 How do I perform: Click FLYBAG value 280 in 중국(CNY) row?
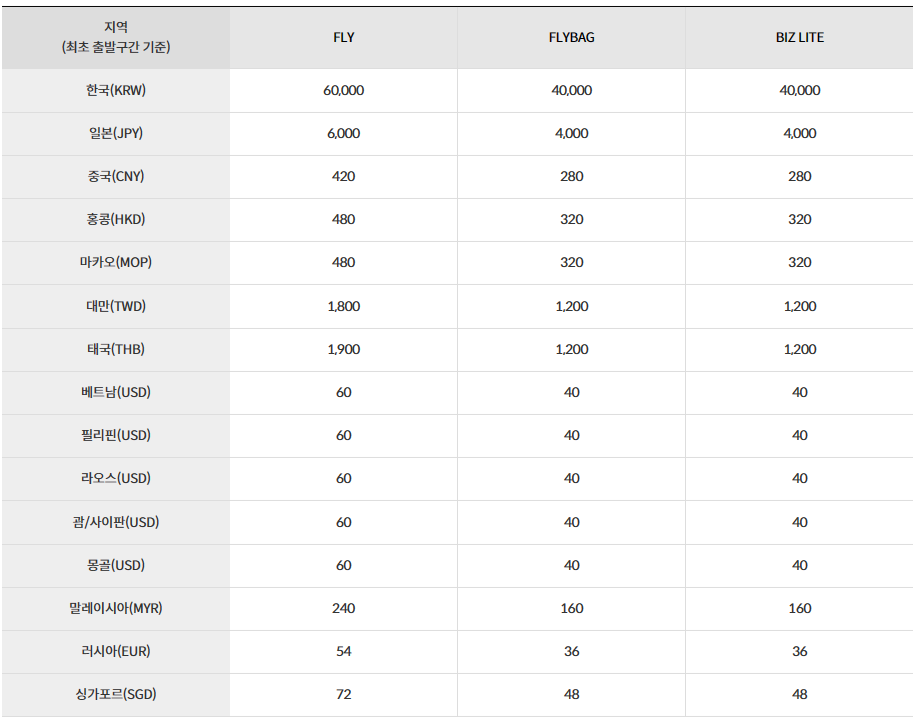click(x=571, y=176)
